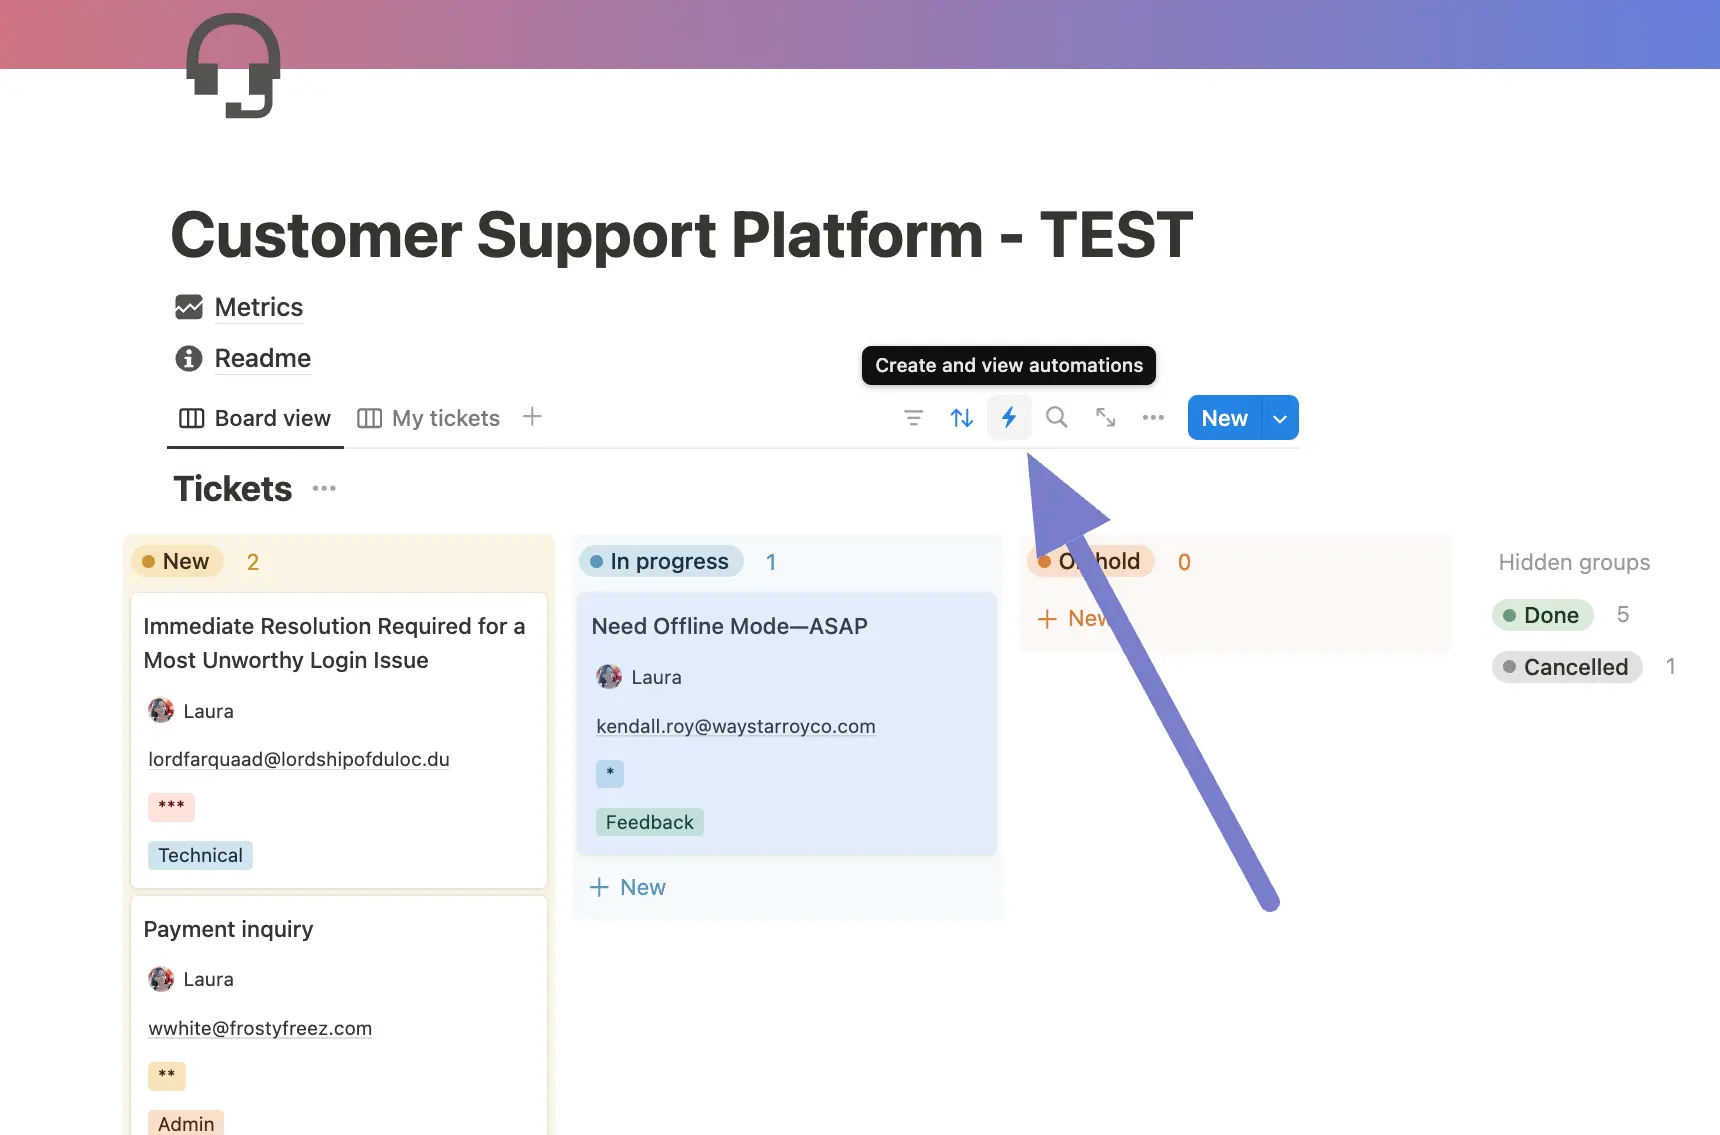Show the hidden Cancelled group
The image size is (1720, 1135).
point(1566,667)
